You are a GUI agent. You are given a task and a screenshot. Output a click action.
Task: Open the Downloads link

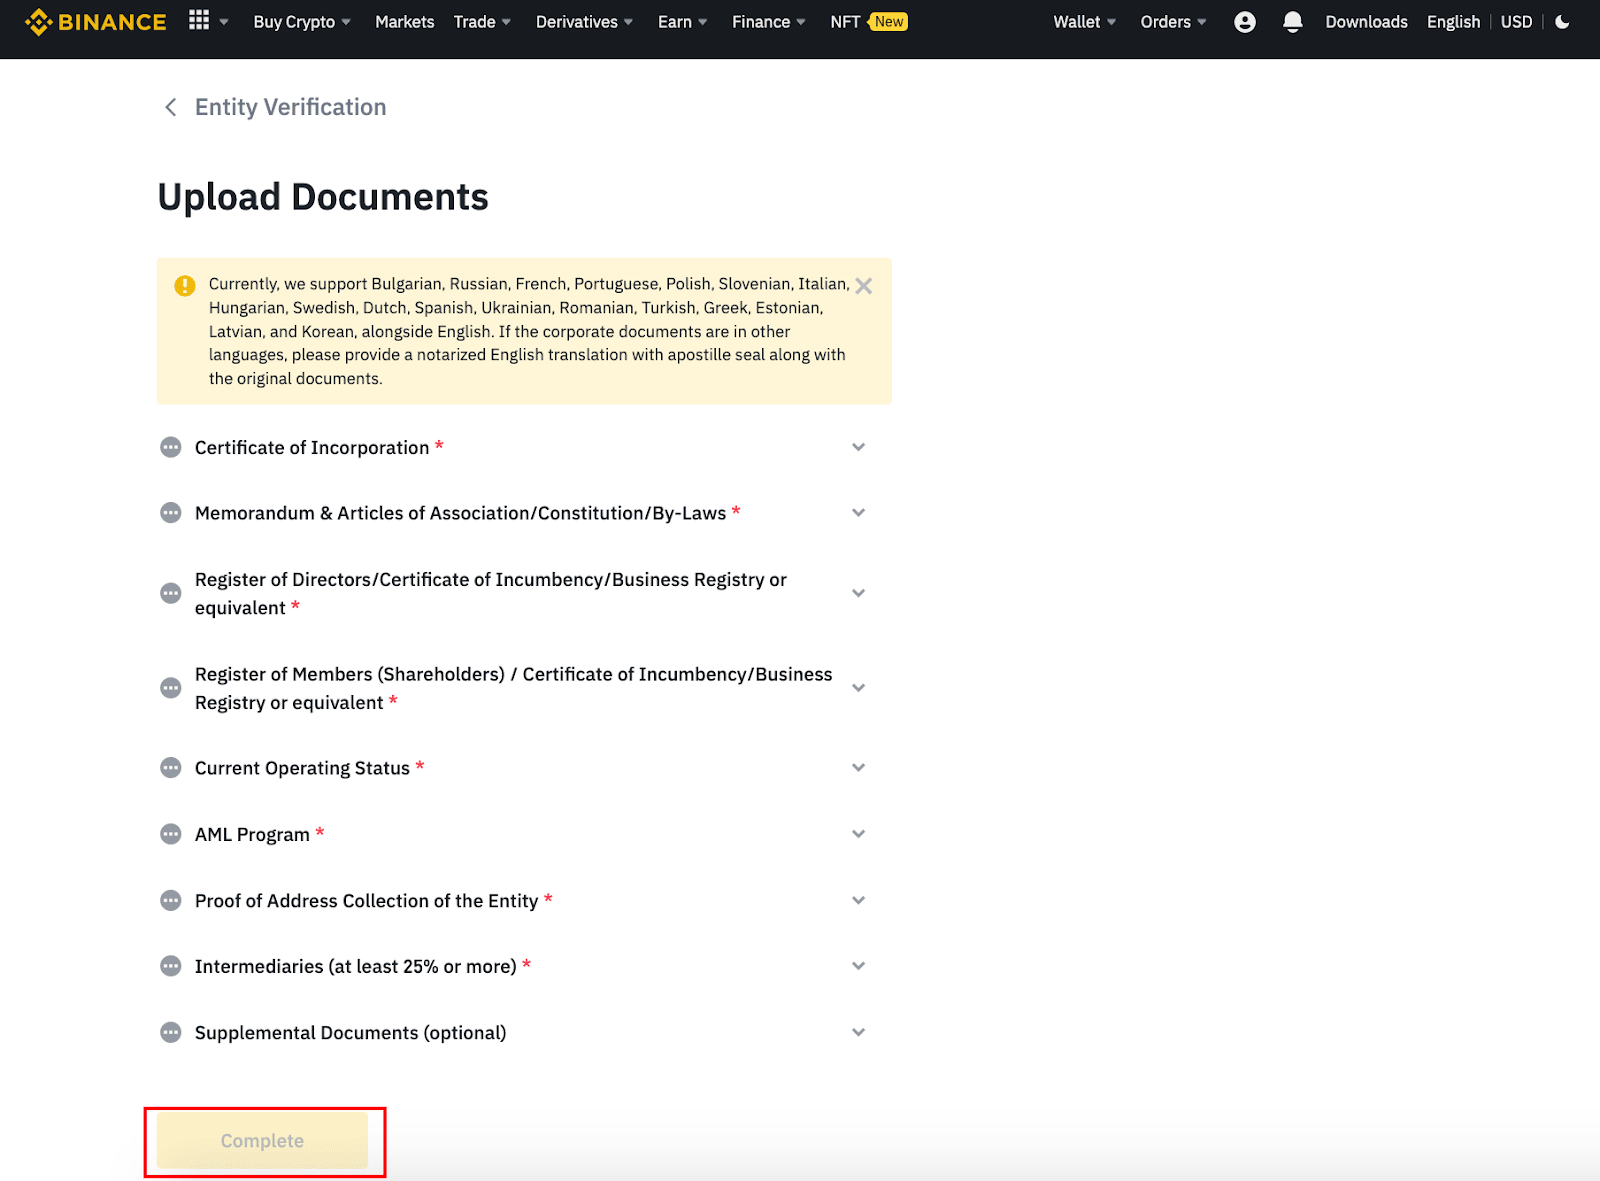coord(1366,22)
